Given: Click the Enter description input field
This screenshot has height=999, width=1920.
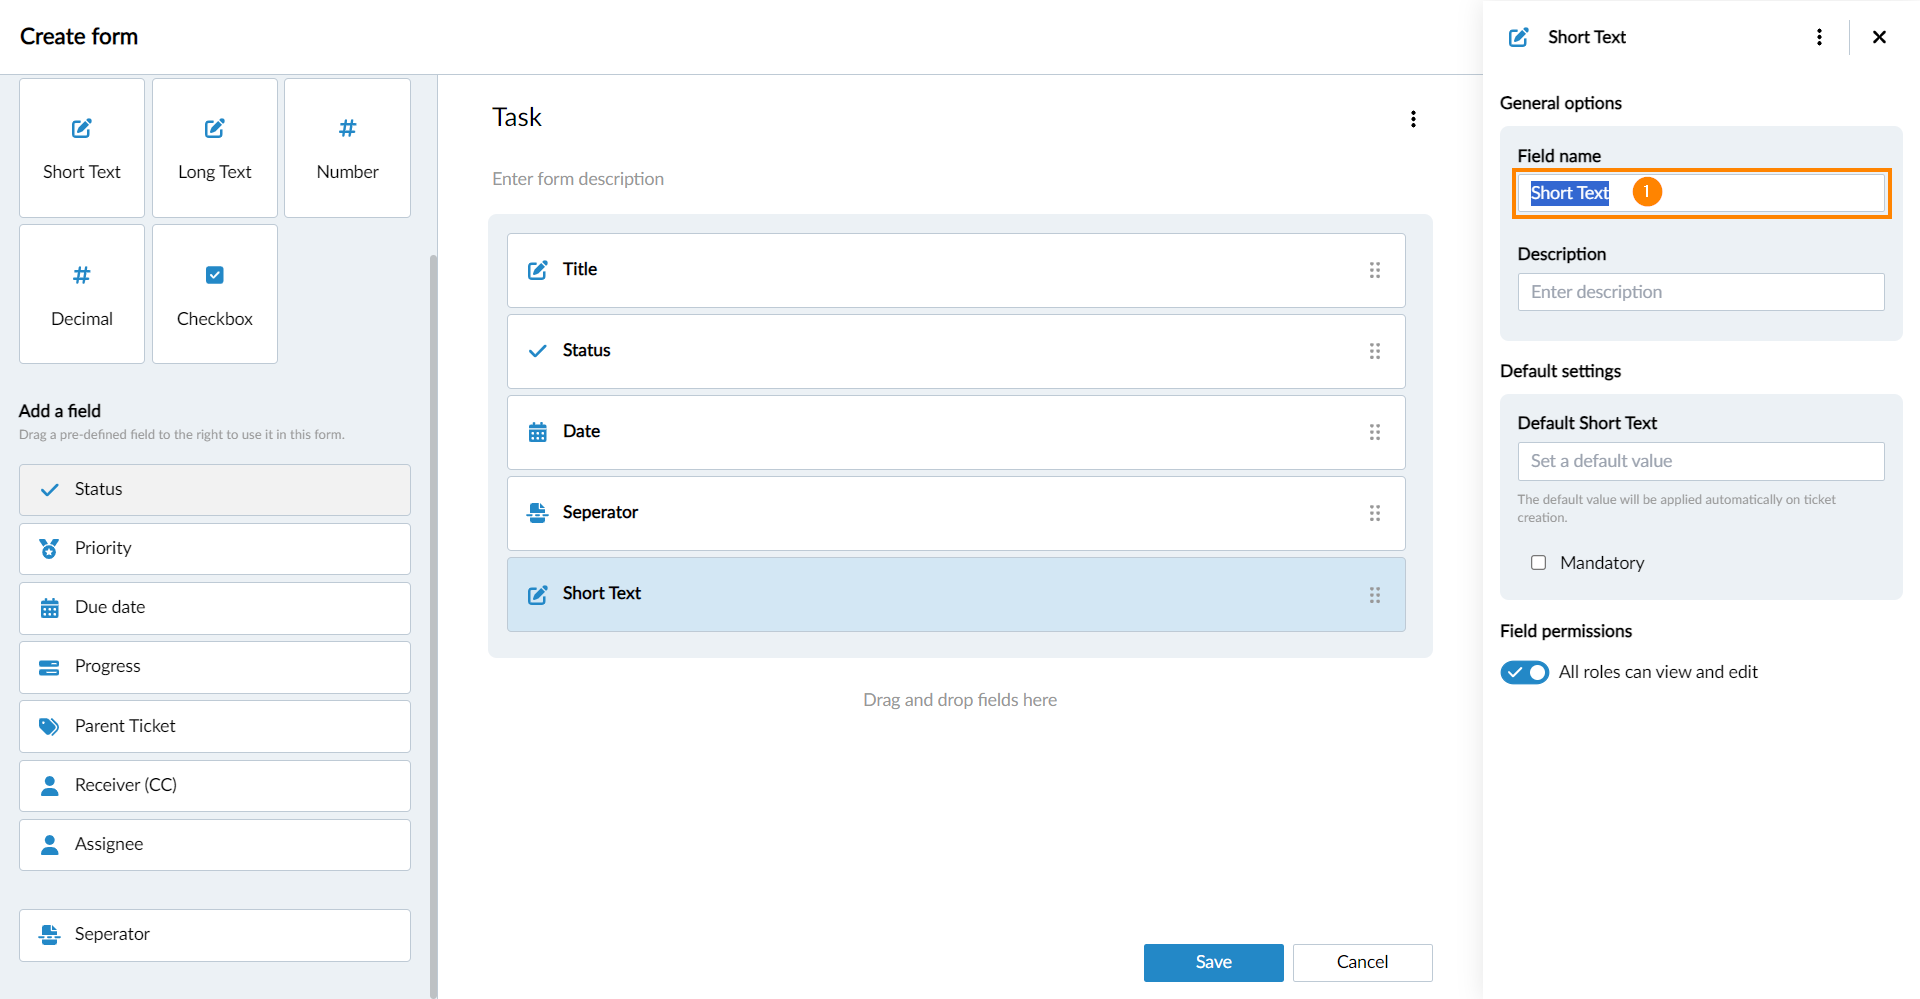Looking at the screenshot, I should [1700, 292].
